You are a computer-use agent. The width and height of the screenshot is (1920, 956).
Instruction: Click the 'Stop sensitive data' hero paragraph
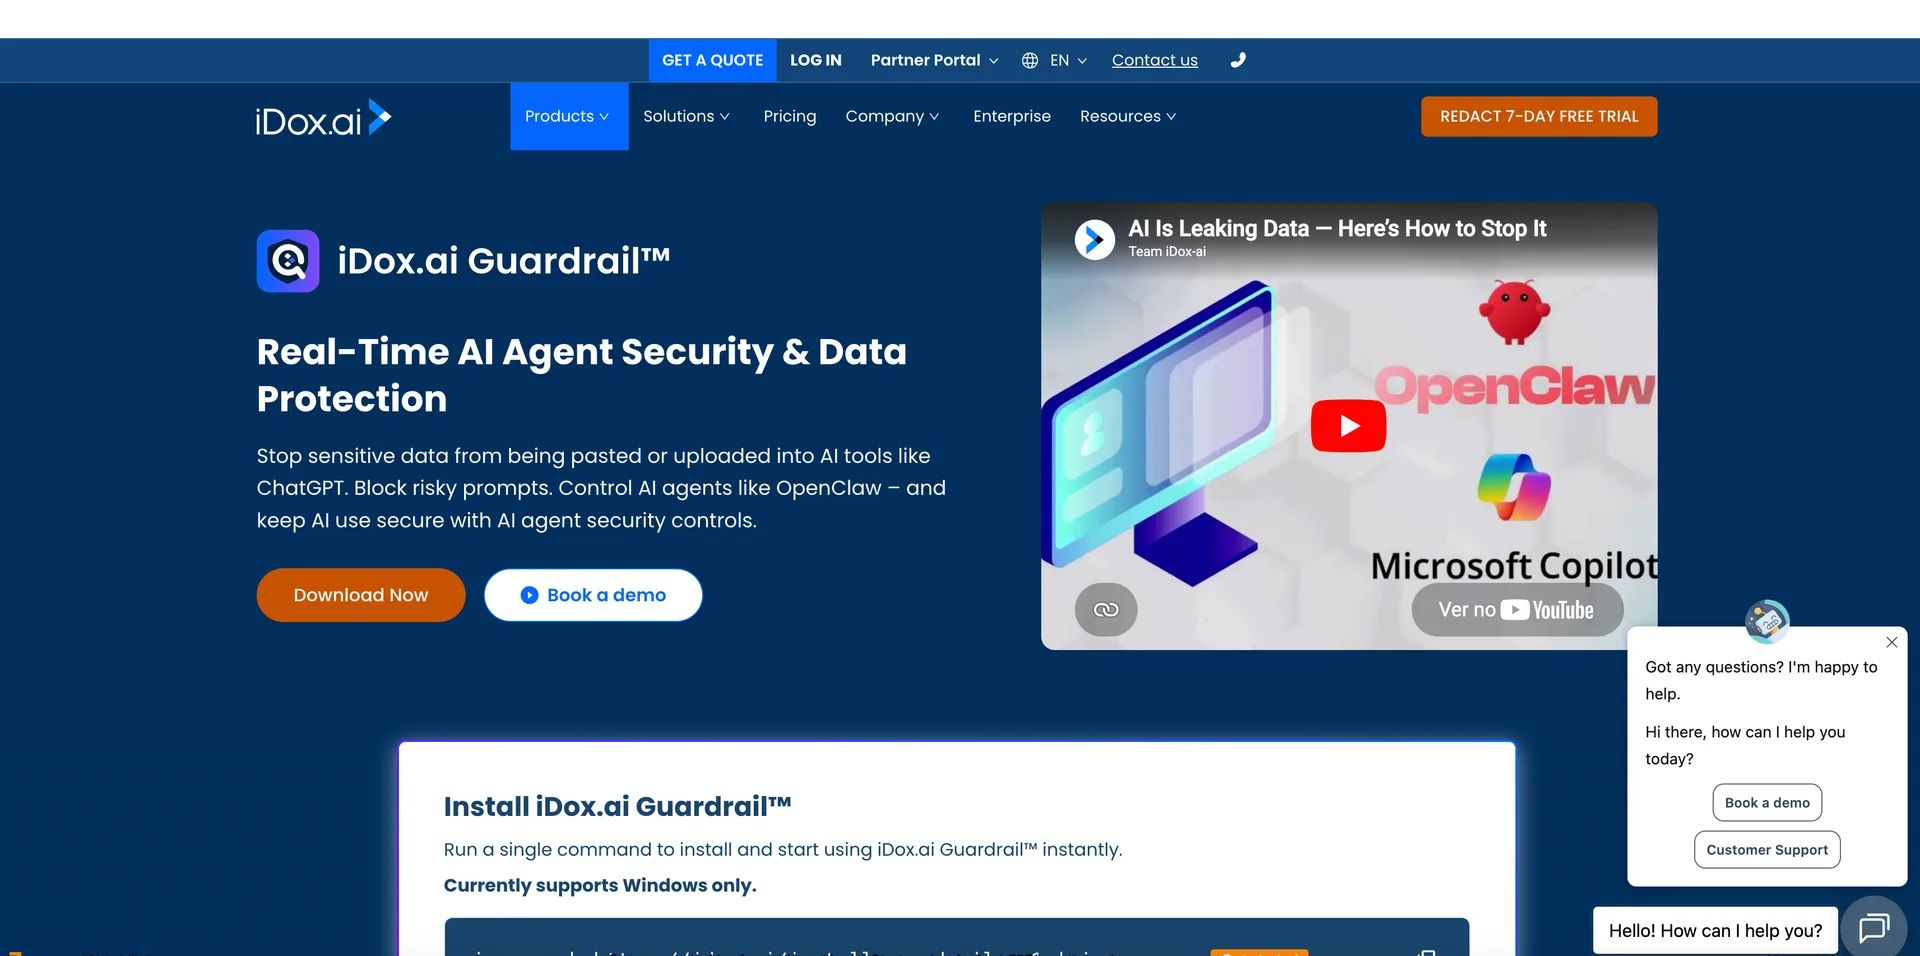point(601,488)
